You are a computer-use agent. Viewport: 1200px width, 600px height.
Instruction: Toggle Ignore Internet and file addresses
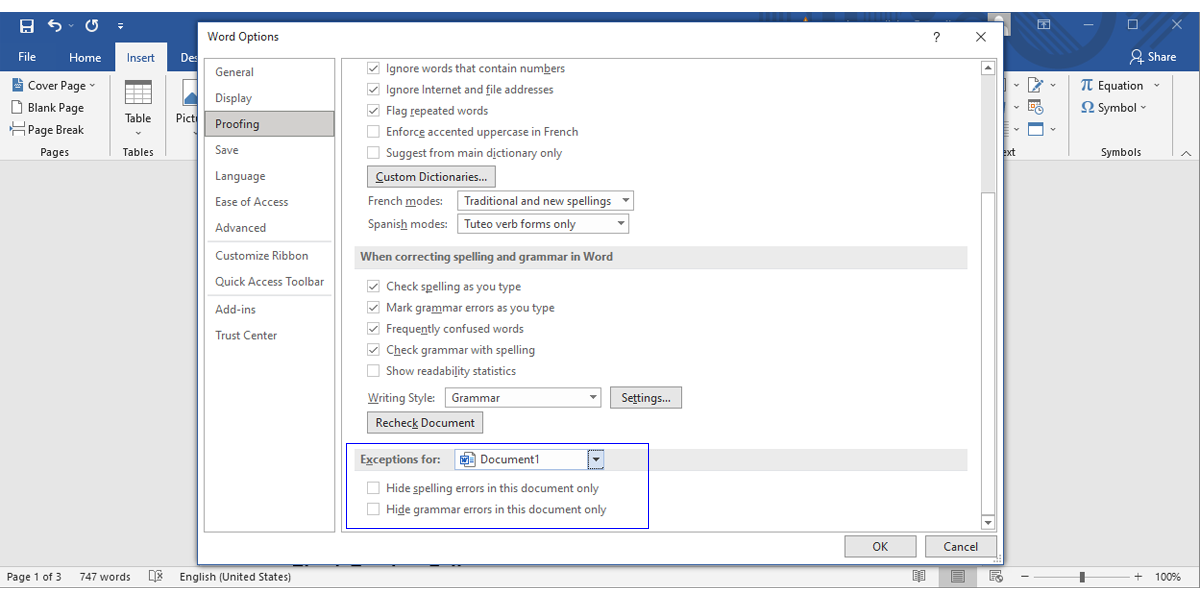(x=374, y=90)
